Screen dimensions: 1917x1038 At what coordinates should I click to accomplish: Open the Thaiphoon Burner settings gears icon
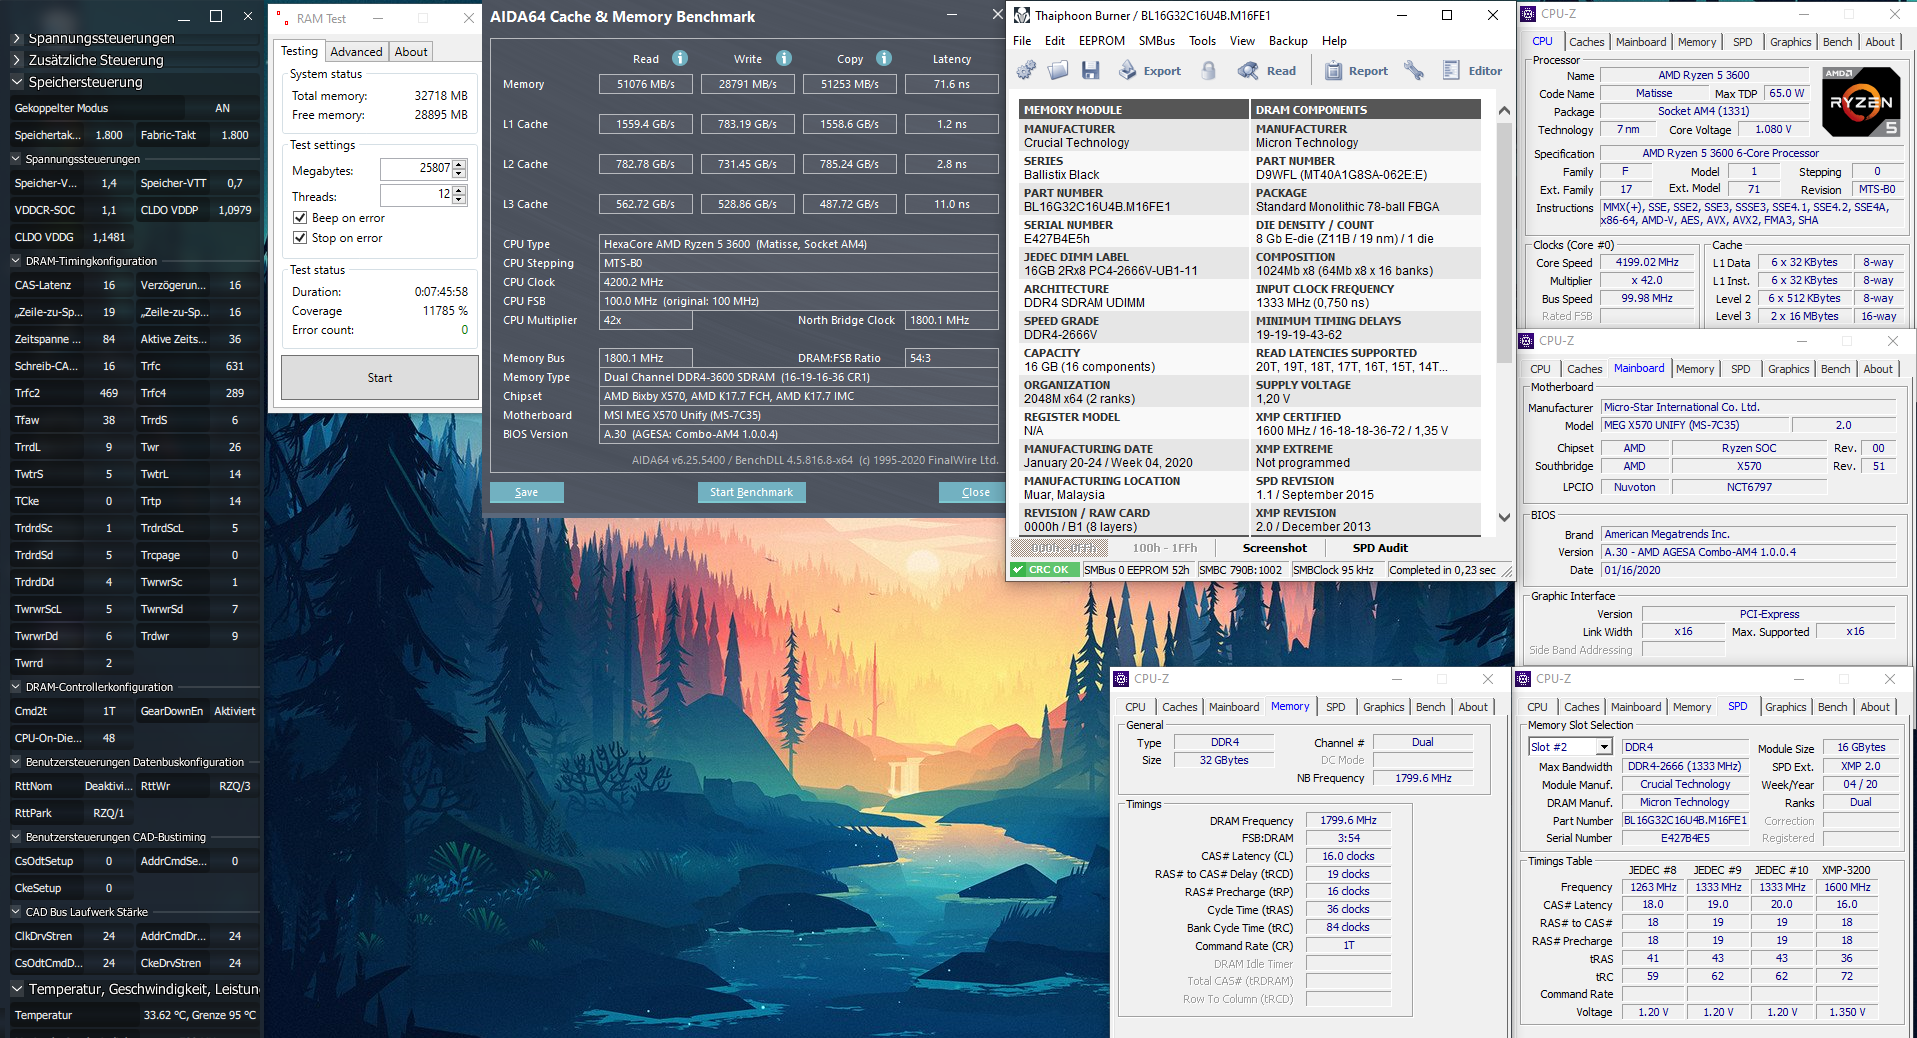1026,70
